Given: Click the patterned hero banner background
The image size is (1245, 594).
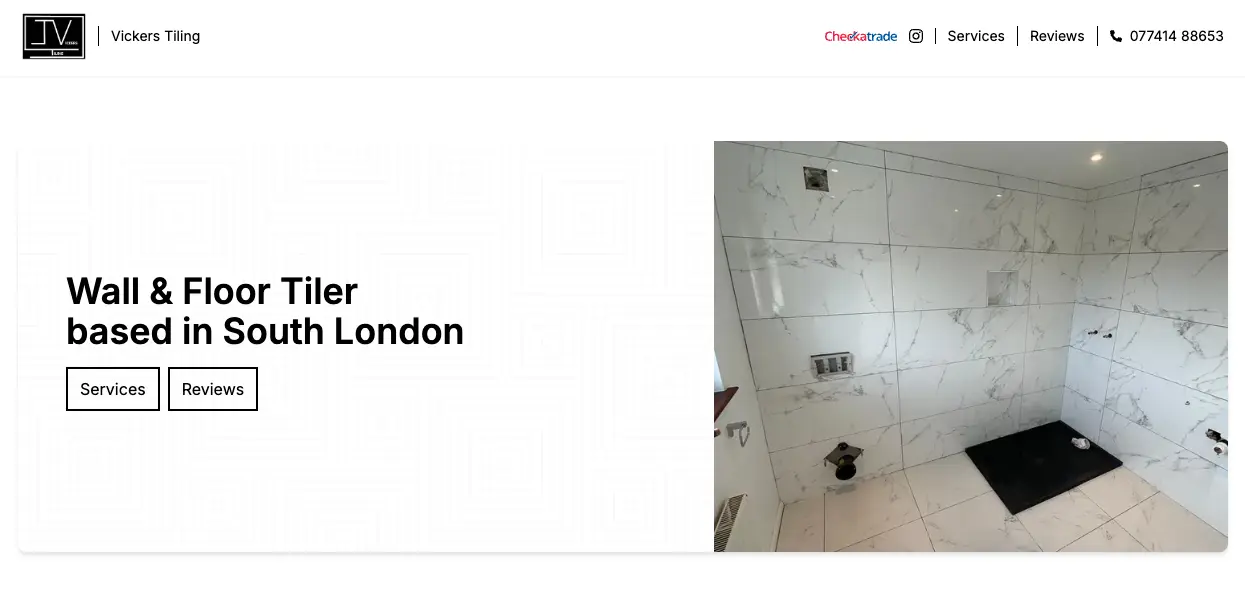Looking at the screenshot, I should 366,346.
